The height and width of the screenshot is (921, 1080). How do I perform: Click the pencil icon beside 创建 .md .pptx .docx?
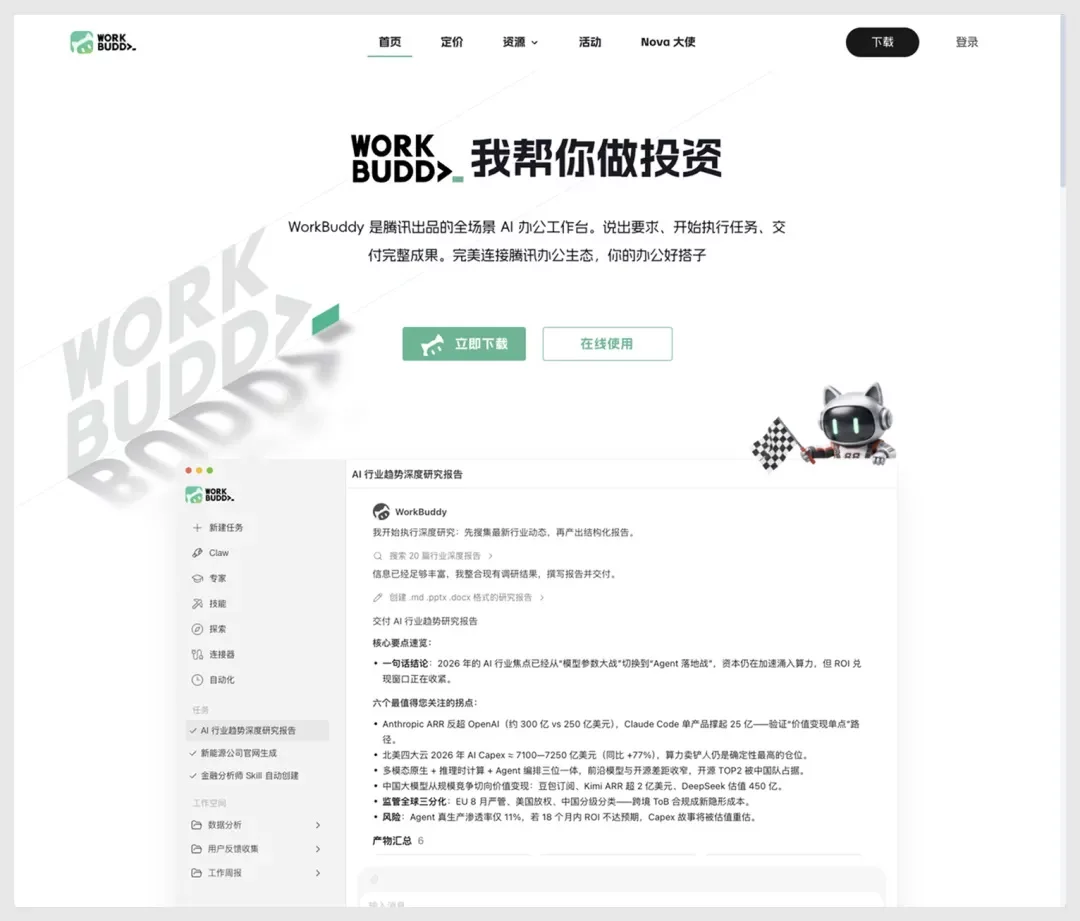coord(377,597)
